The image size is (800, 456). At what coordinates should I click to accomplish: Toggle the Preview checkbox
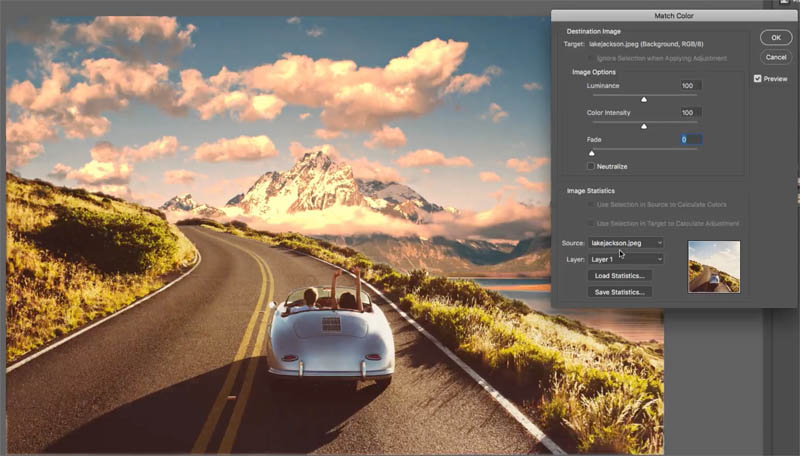[x=758, y=79]
